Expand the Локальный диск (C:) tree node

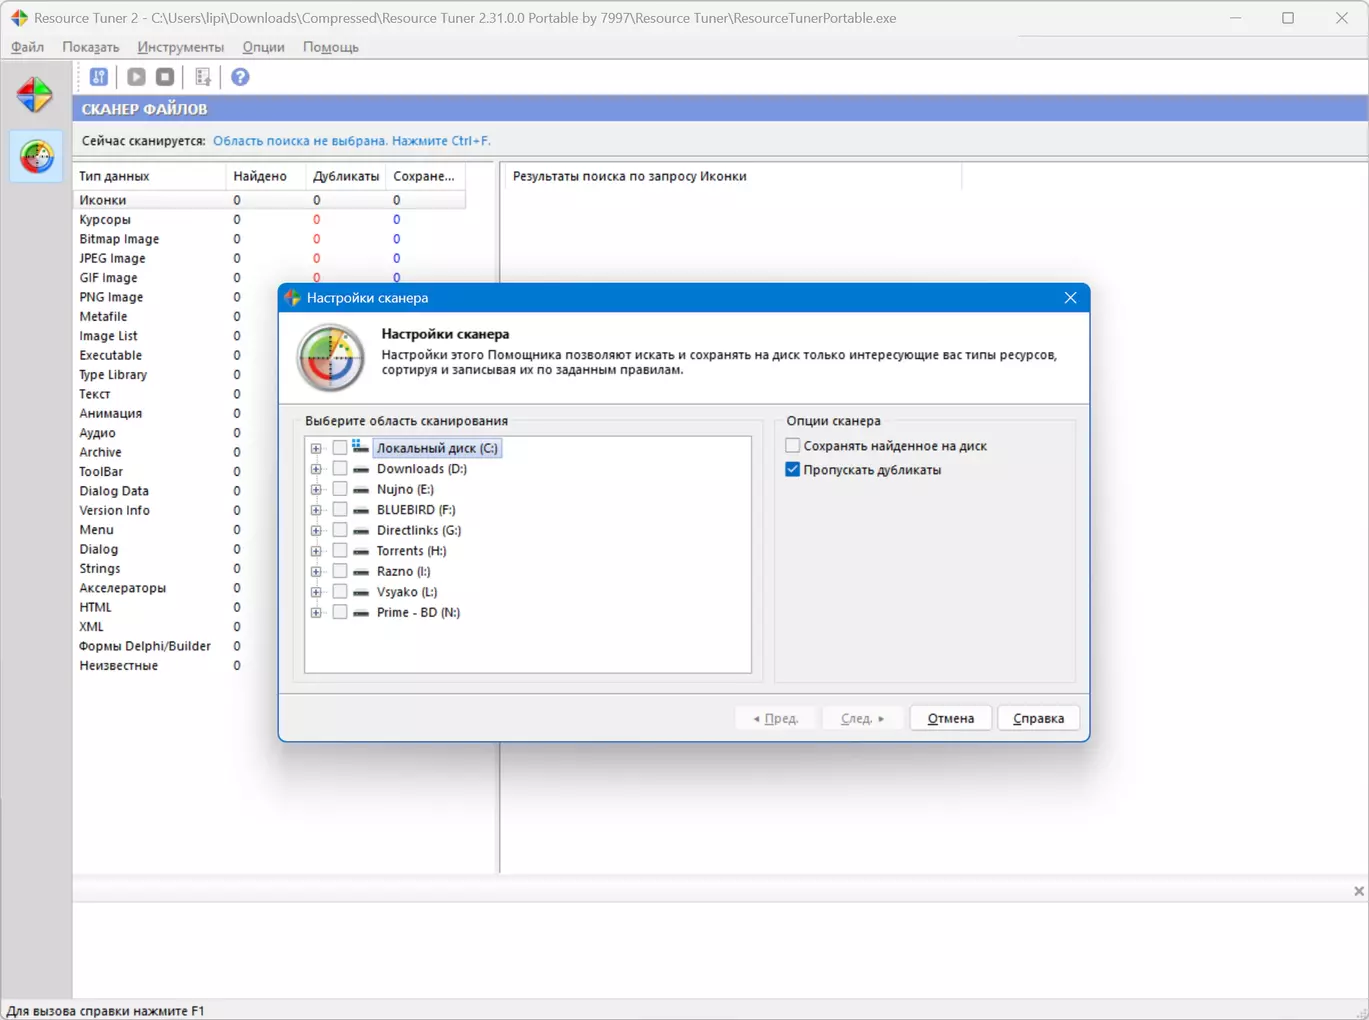[x=316, y=448]
